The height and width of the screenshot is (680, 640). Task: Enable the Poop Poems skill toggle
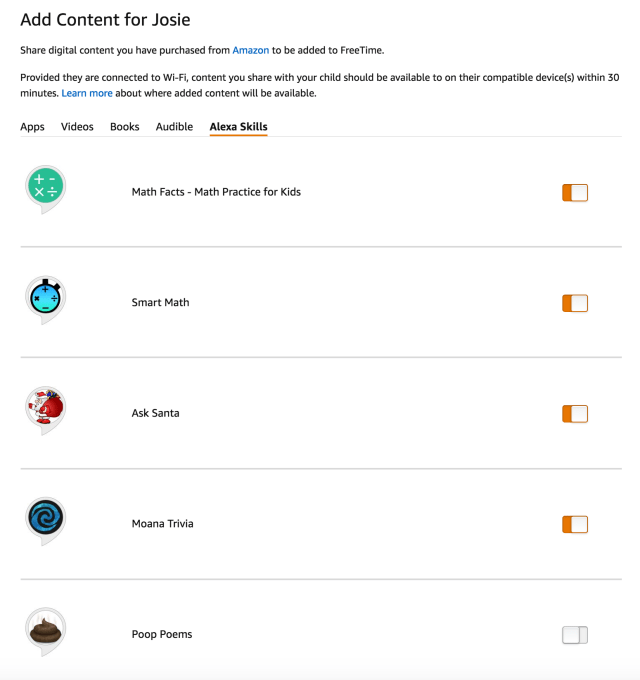pyautogui.click(x=575, y=635)
